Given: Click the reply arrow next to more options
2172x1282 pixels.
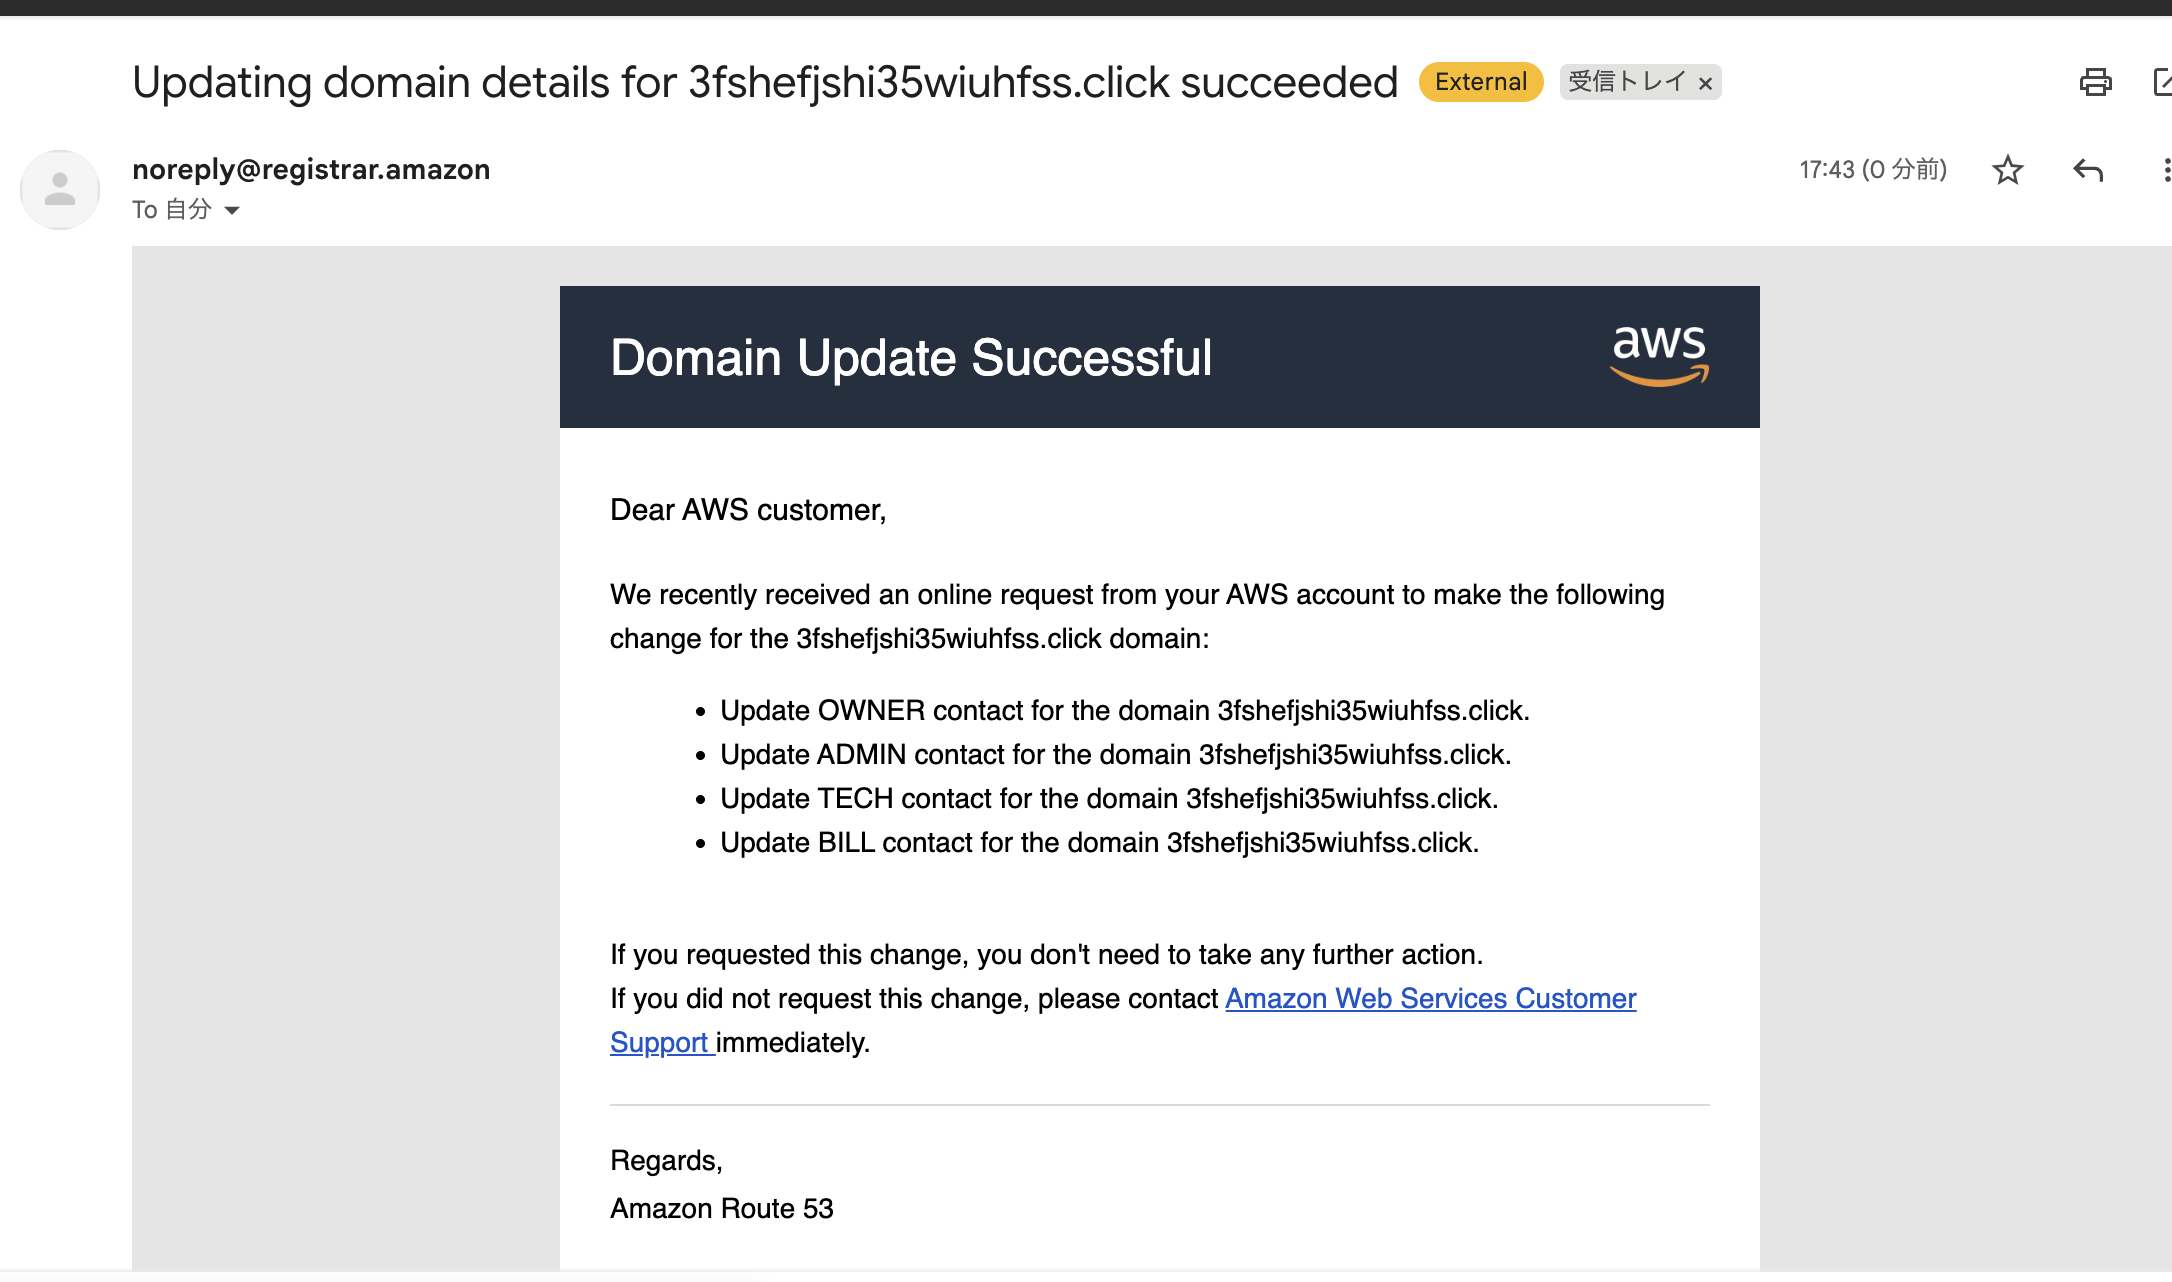Looking at the screenshot, I should click(x=2087, y=170).
